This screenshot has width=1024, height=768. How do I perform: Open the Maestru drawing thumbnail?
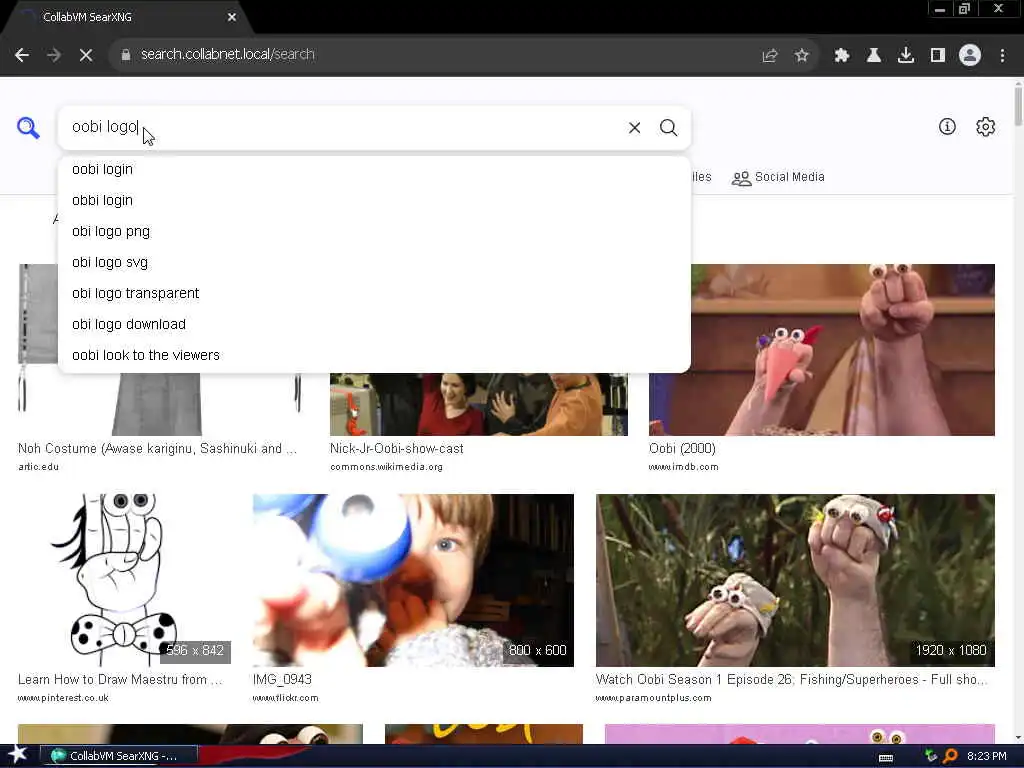click(124, 580)
